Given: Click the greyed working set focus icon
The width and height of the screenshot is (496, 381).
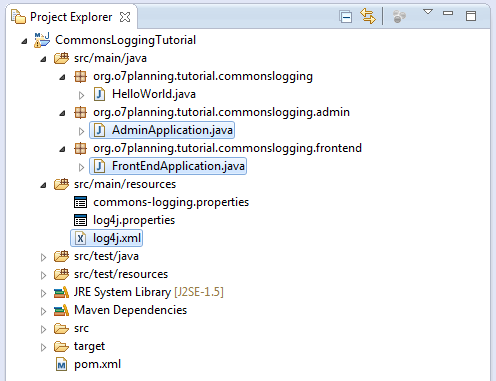Looking at the screenshot, I should tap(399, 16).
